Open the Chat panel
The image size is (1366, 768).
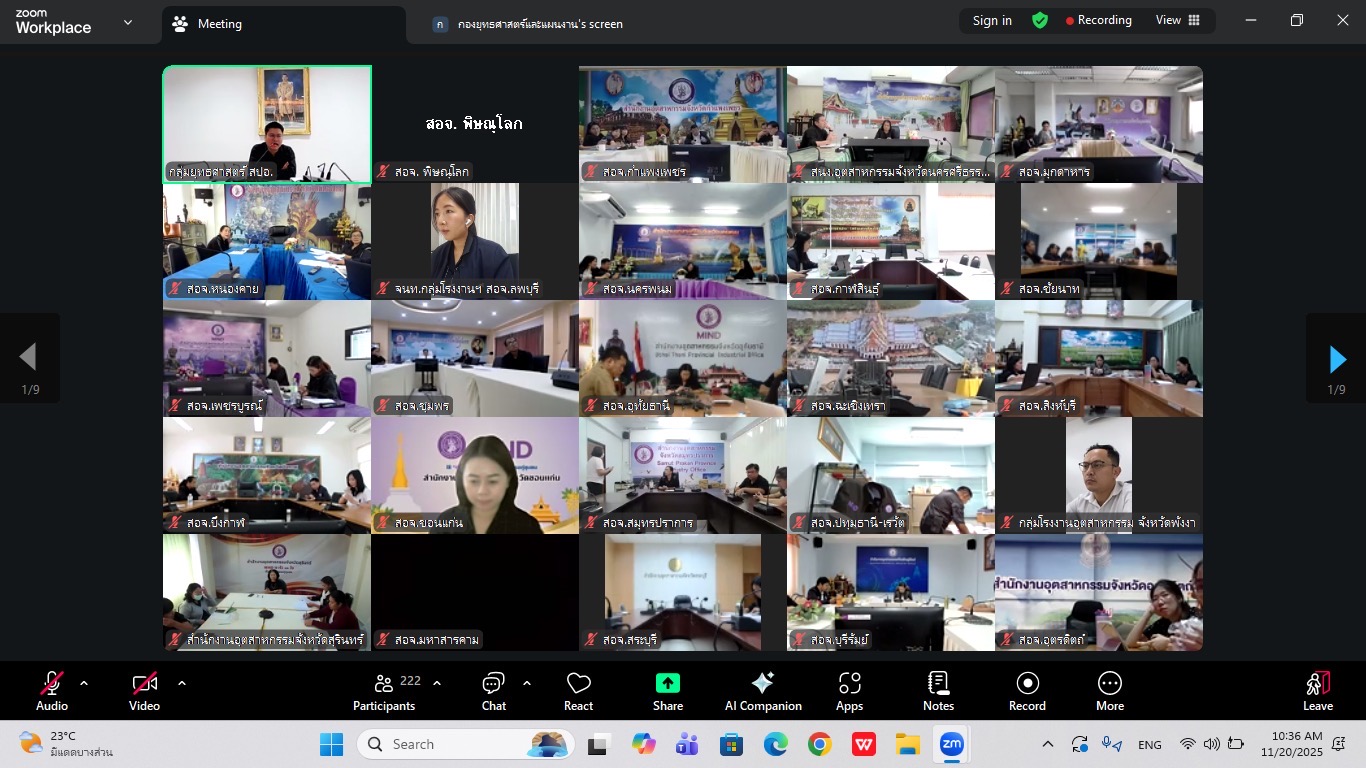493,691
